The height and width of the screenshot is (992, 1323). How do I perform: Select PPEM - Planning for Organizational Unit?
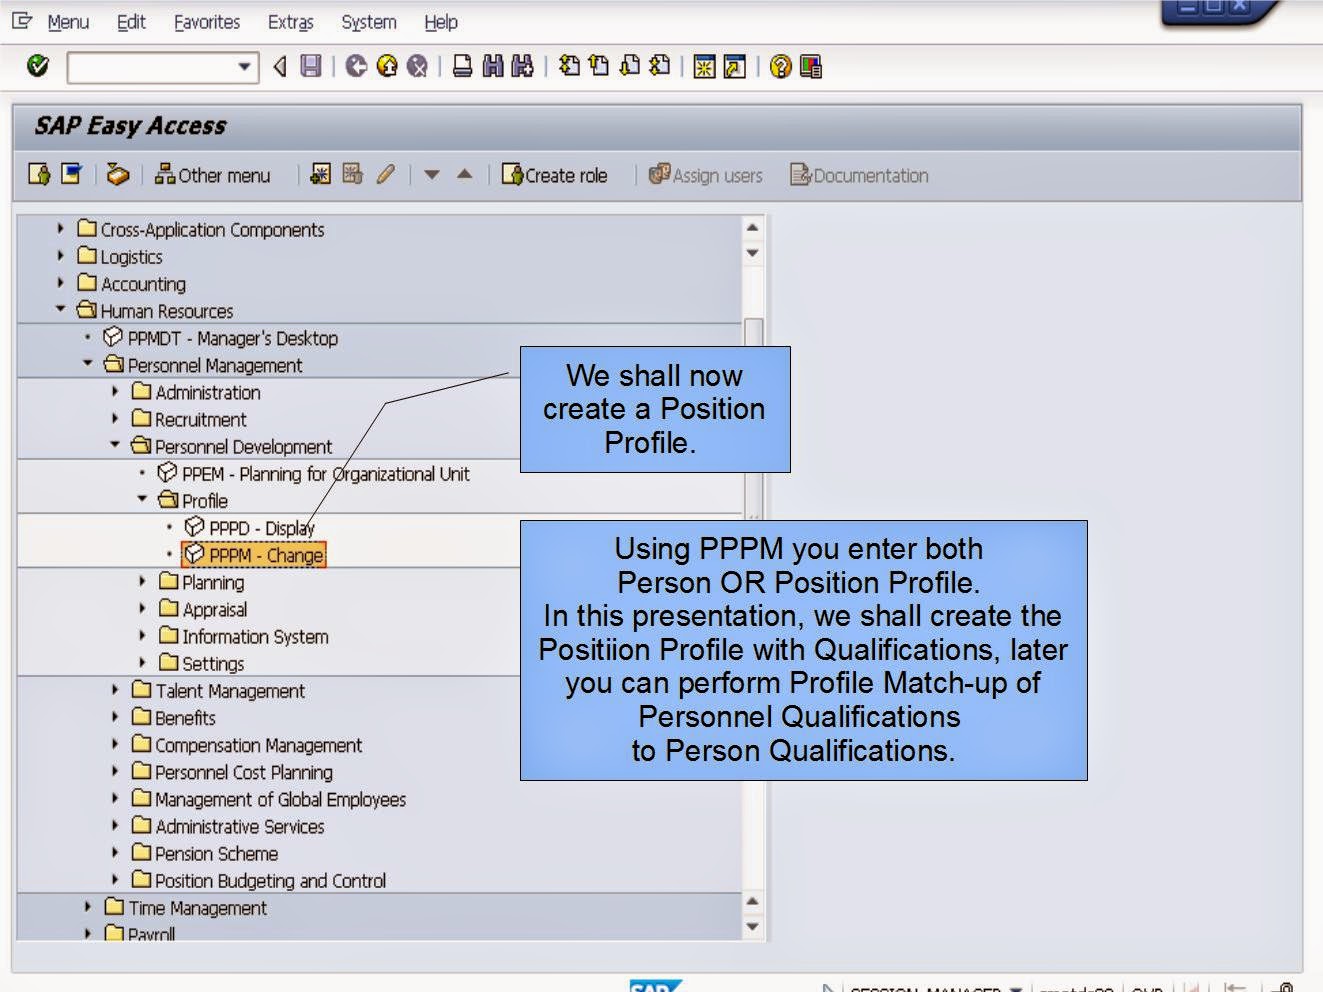point(314,473)
